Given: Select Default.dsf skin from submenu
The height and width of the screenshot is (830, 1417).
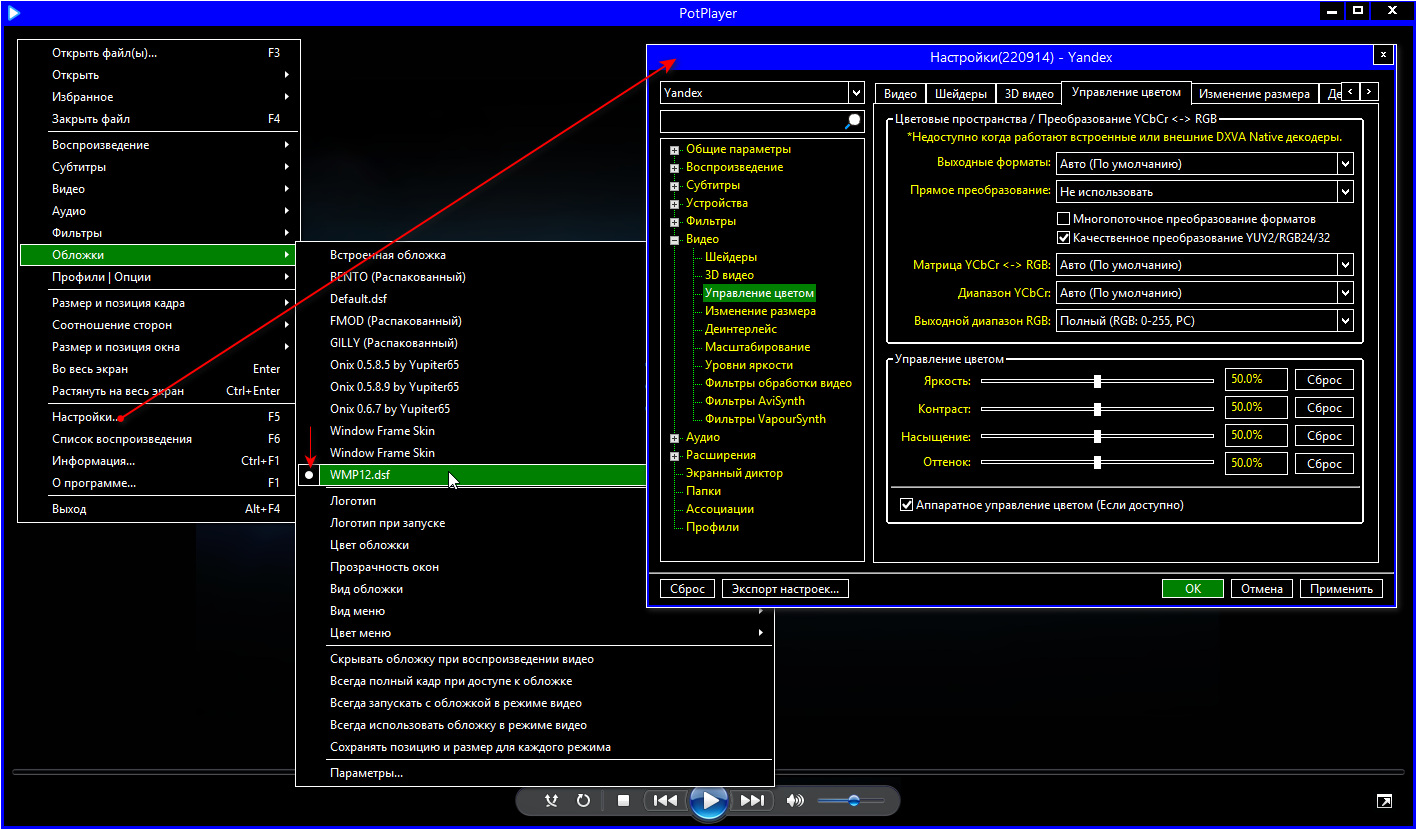Looking at the screenshot, I should pos(360,299).
